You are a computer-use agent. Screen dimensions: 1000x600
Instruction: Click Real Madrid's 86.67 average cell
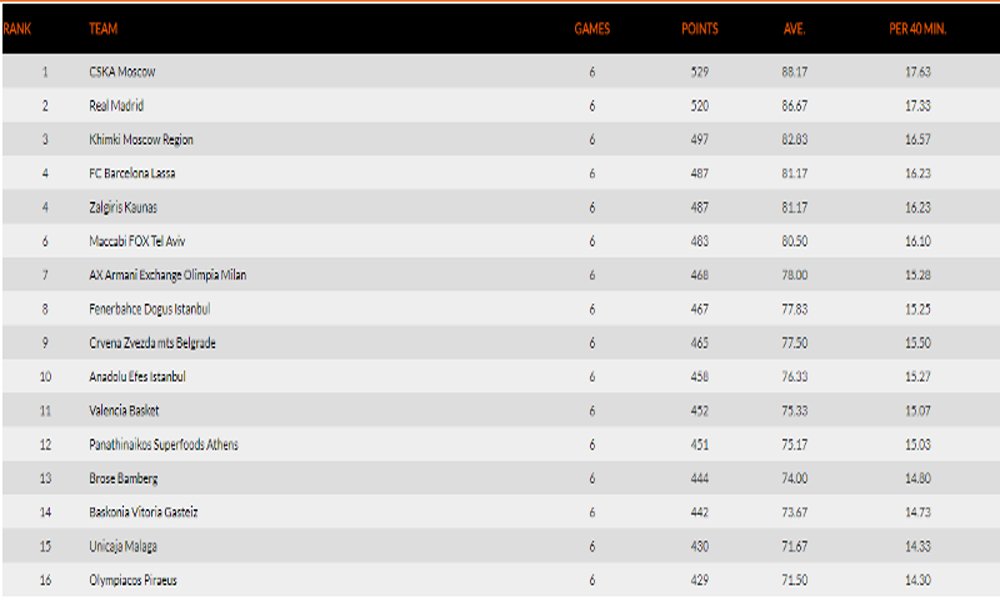(x=794, y=106)
